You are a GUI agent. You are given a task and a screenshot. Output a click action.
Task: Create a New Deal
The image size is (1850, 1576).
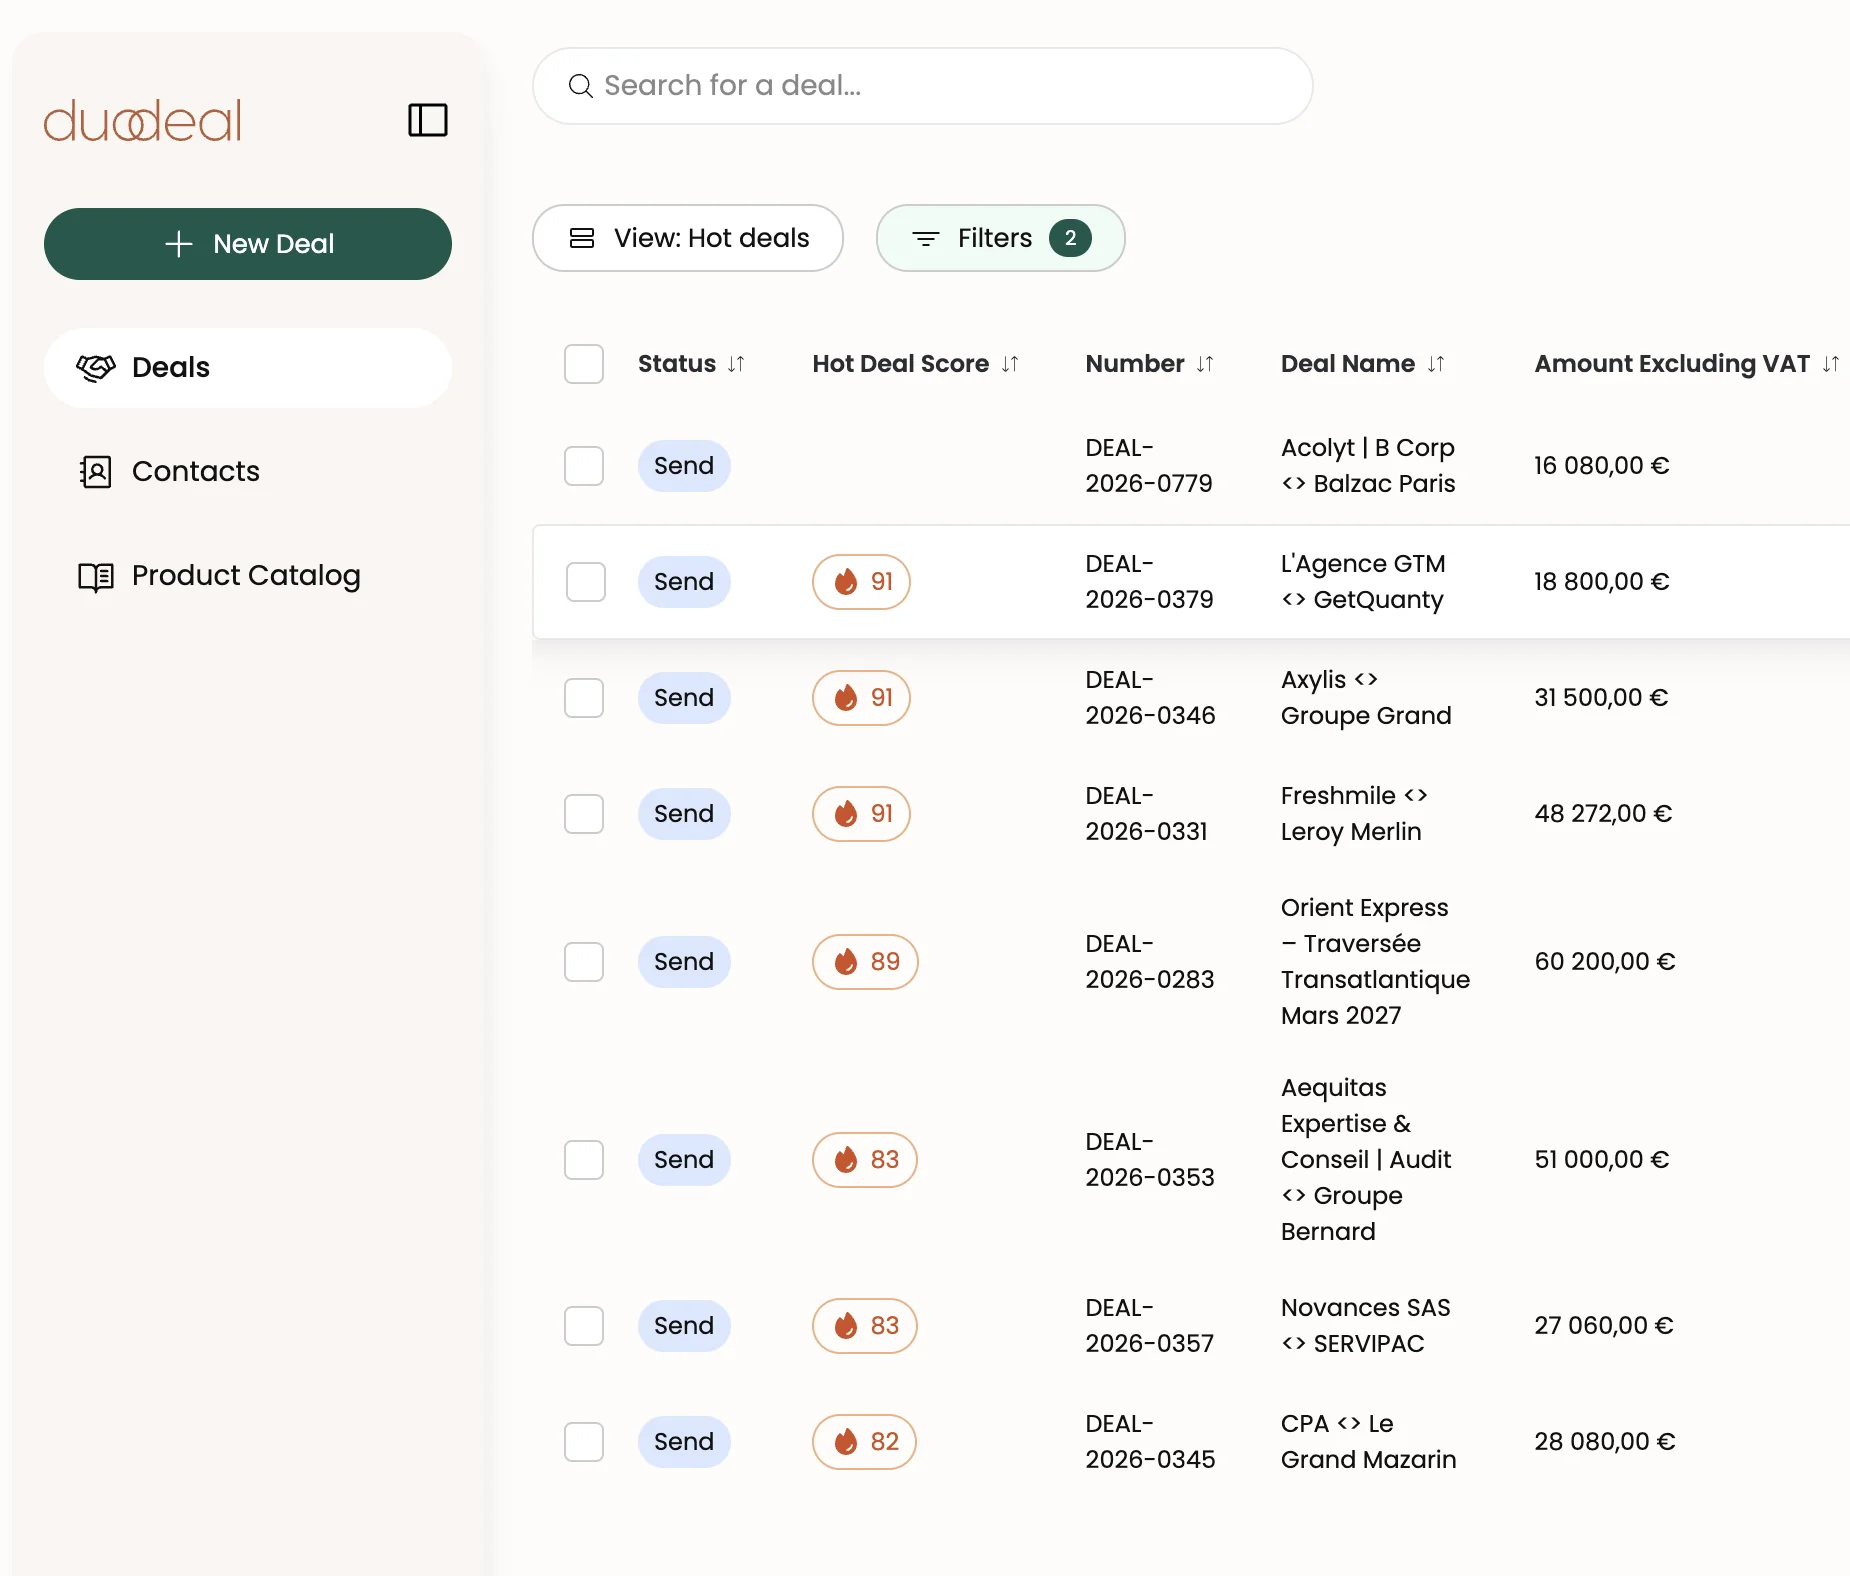point(248,244)
